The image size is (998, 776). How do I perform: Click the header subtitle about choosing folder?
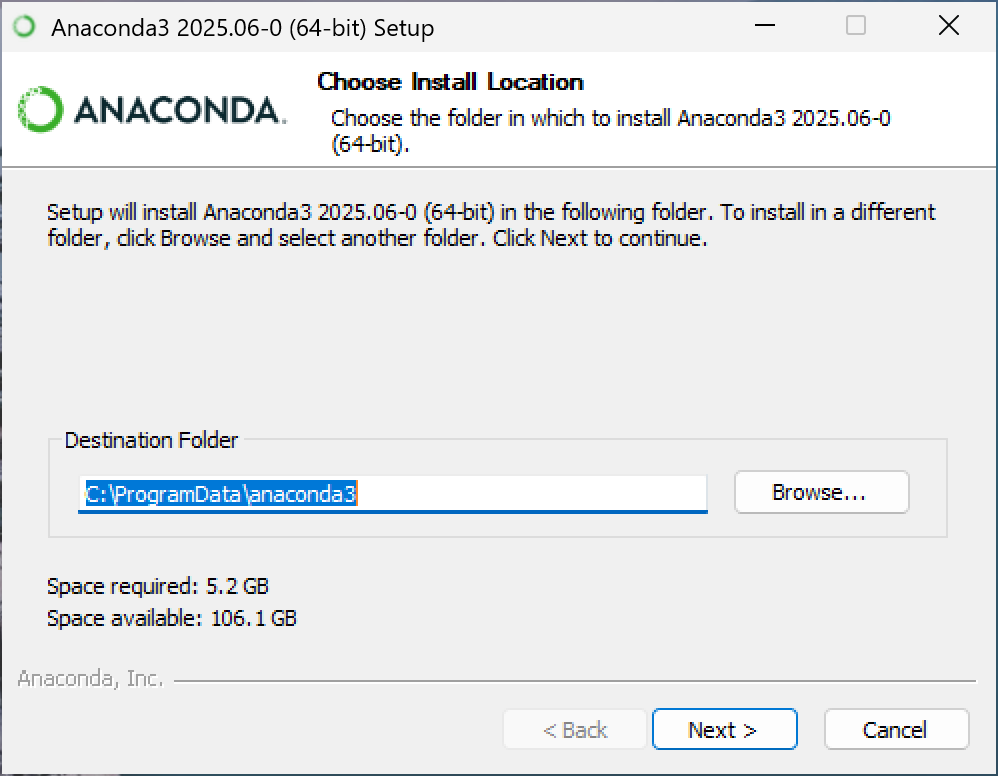(610, 130)
